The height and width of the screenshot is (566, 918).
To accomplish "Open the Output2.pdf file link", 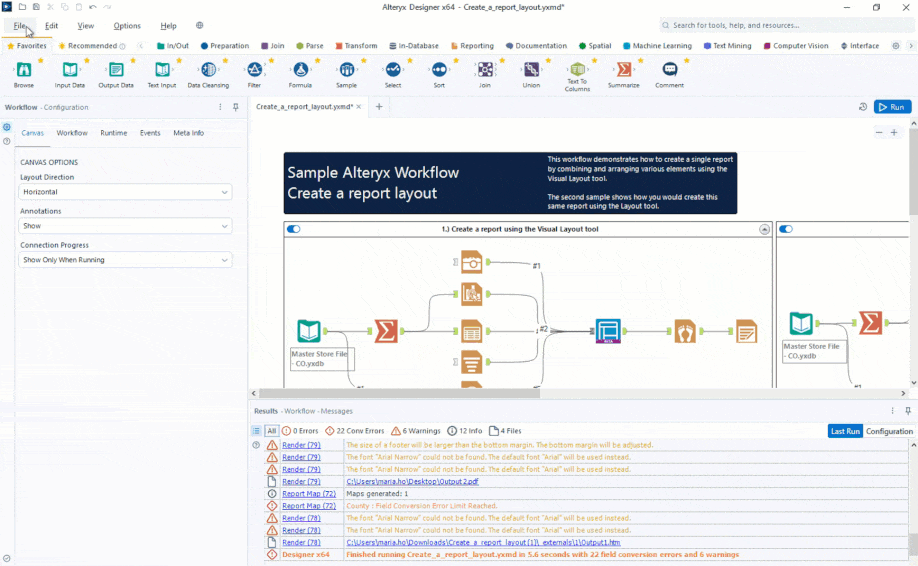I will (x=412, y=481).
